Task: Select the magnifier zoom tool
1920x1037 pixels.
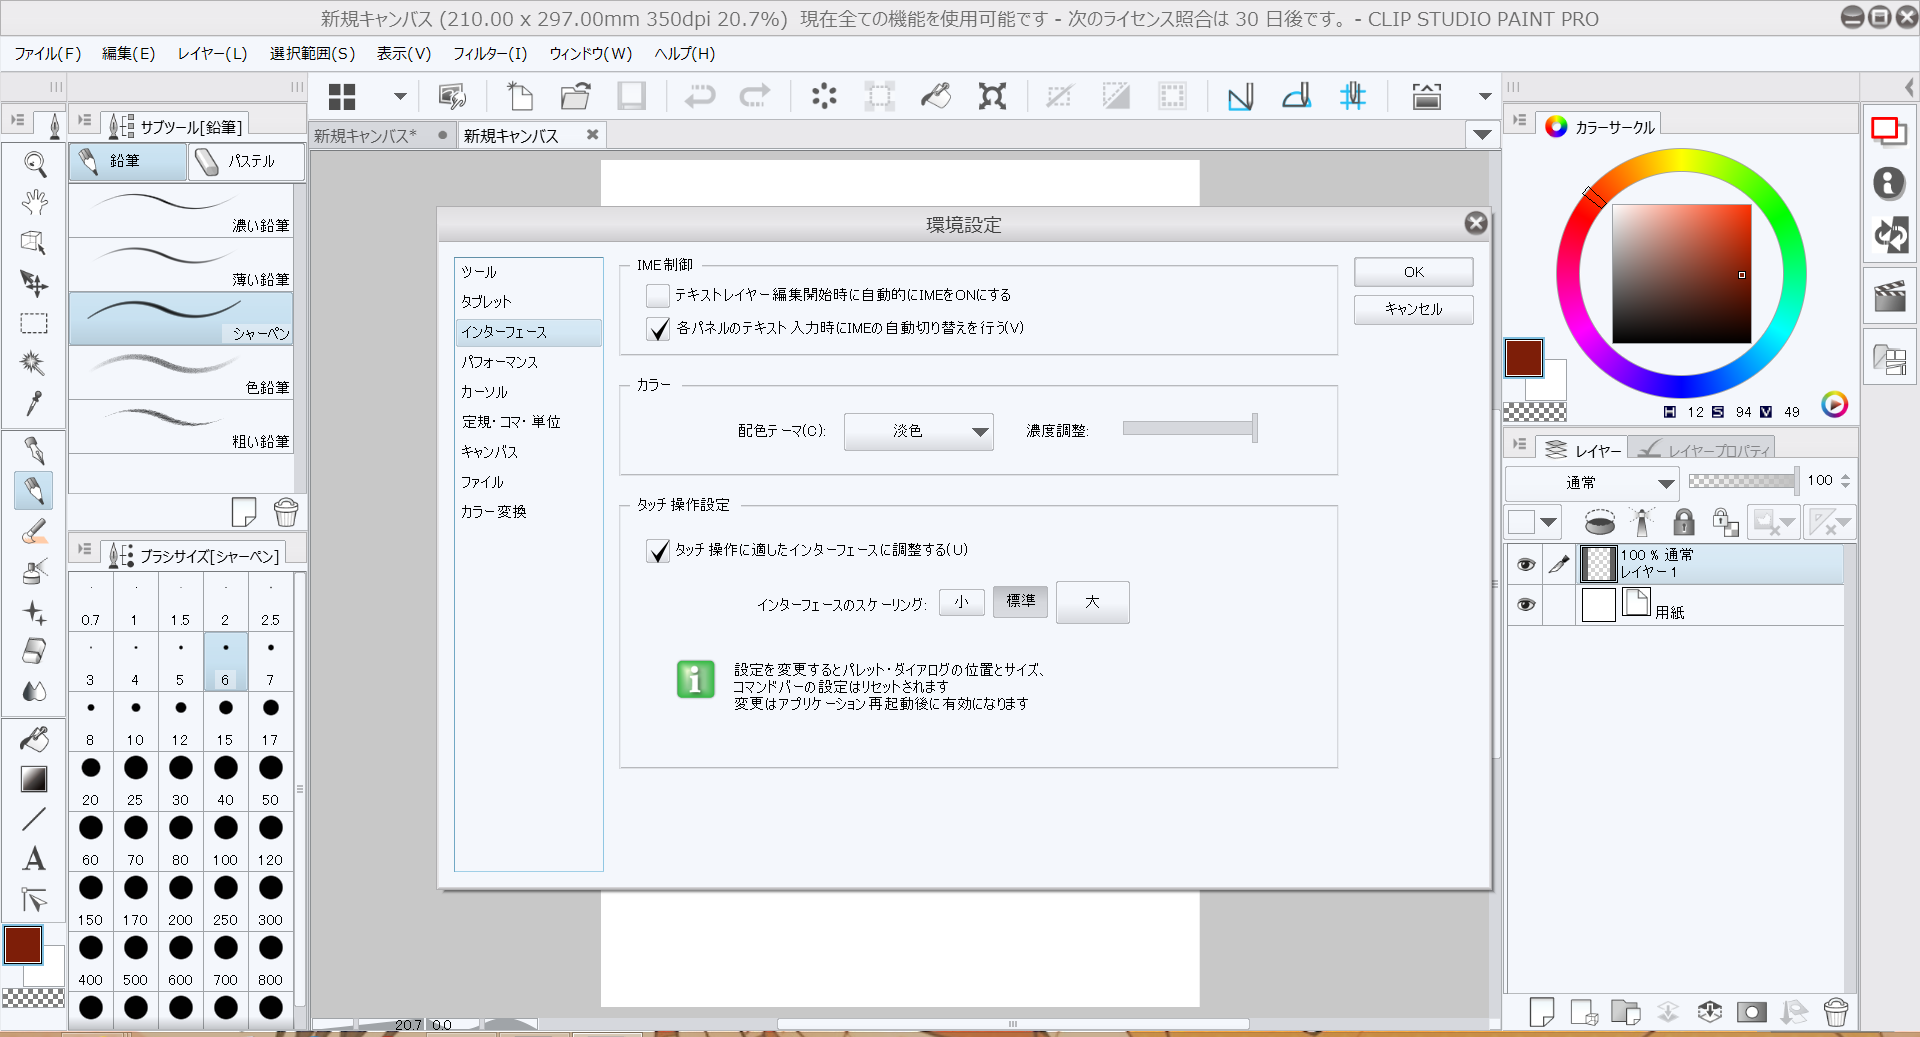Action: 35,164
